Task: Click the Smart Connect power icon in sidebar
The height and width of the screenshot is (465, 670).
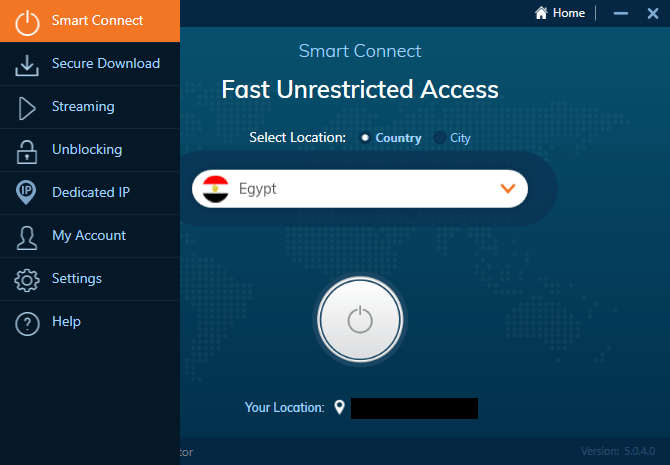Action: 27,21
